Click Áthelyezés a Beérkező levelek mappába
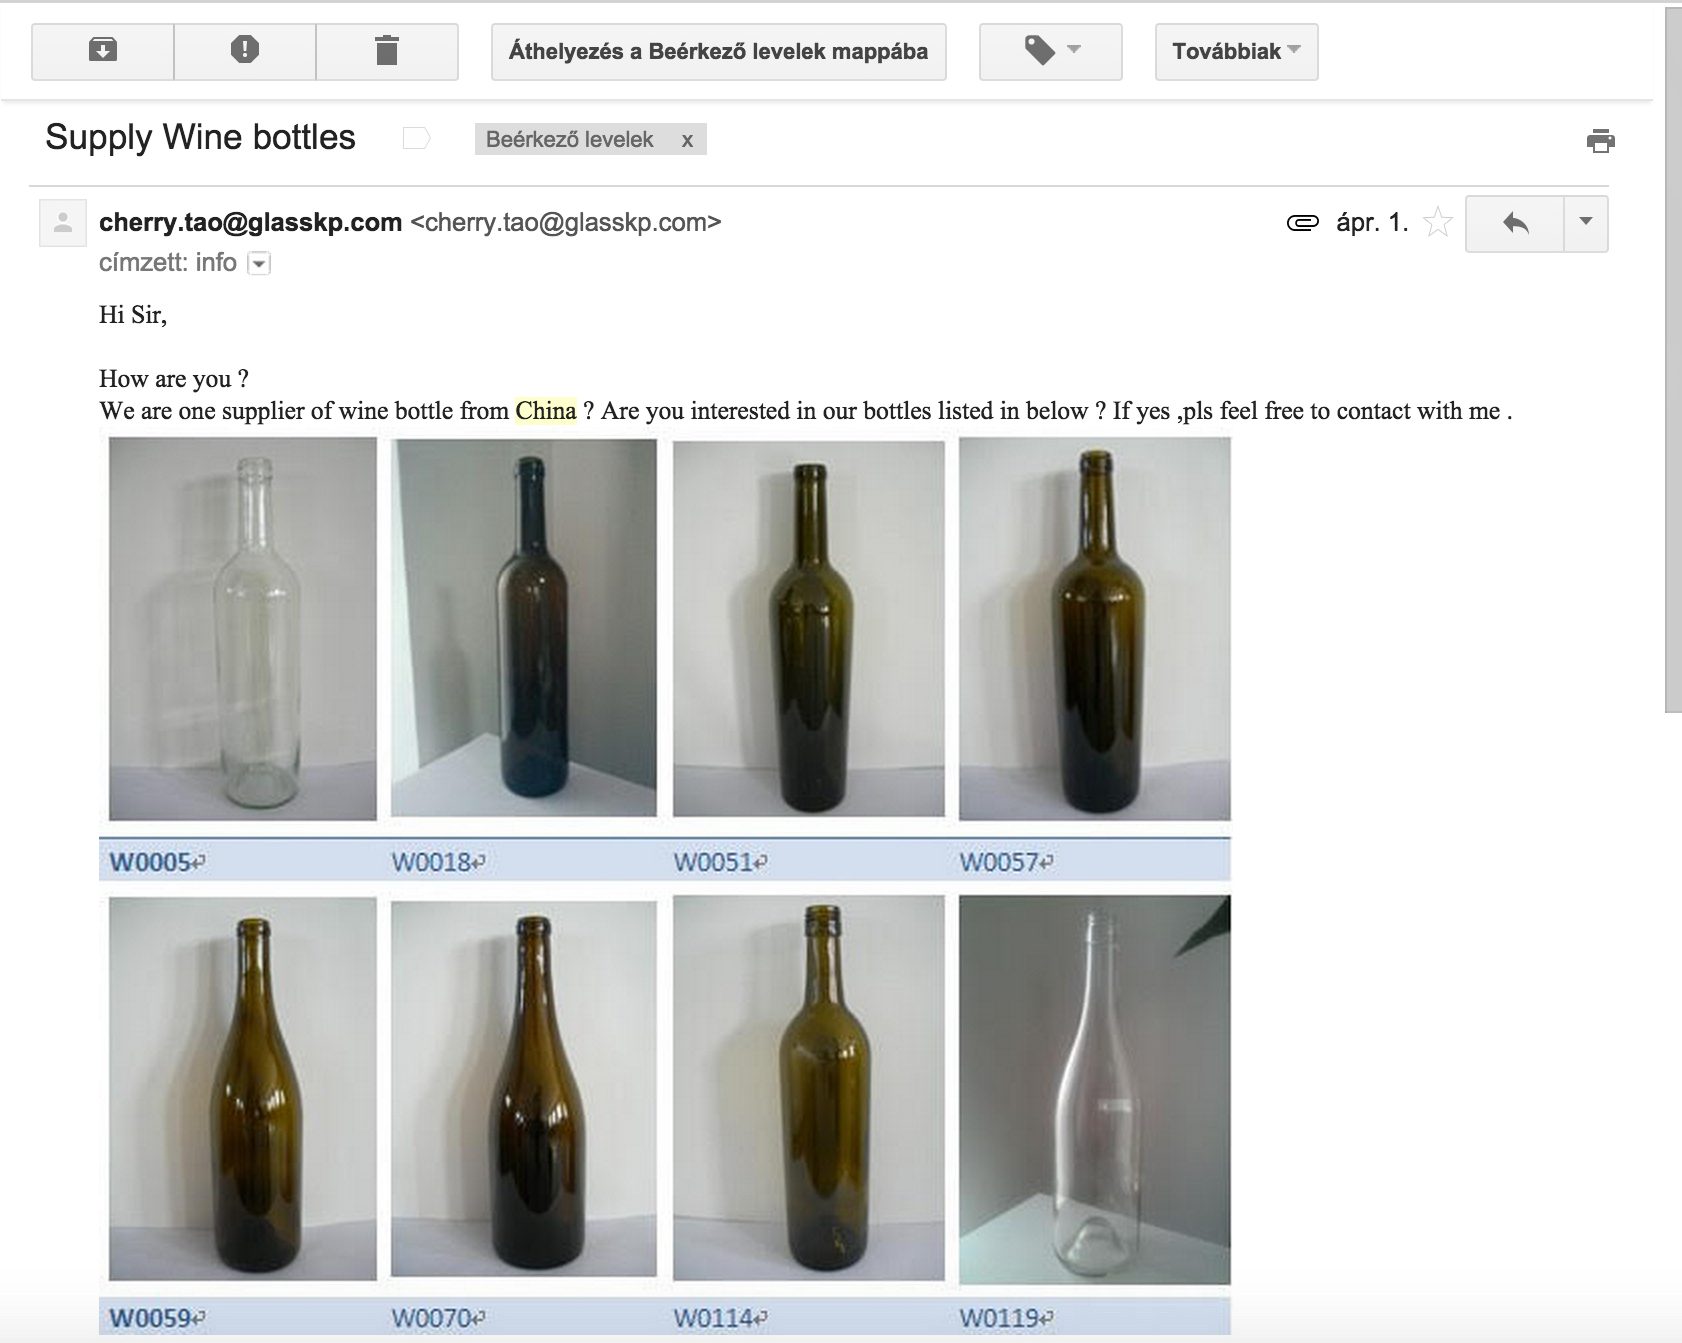This screenshot has width=1682, height=1343. [719, 51]
